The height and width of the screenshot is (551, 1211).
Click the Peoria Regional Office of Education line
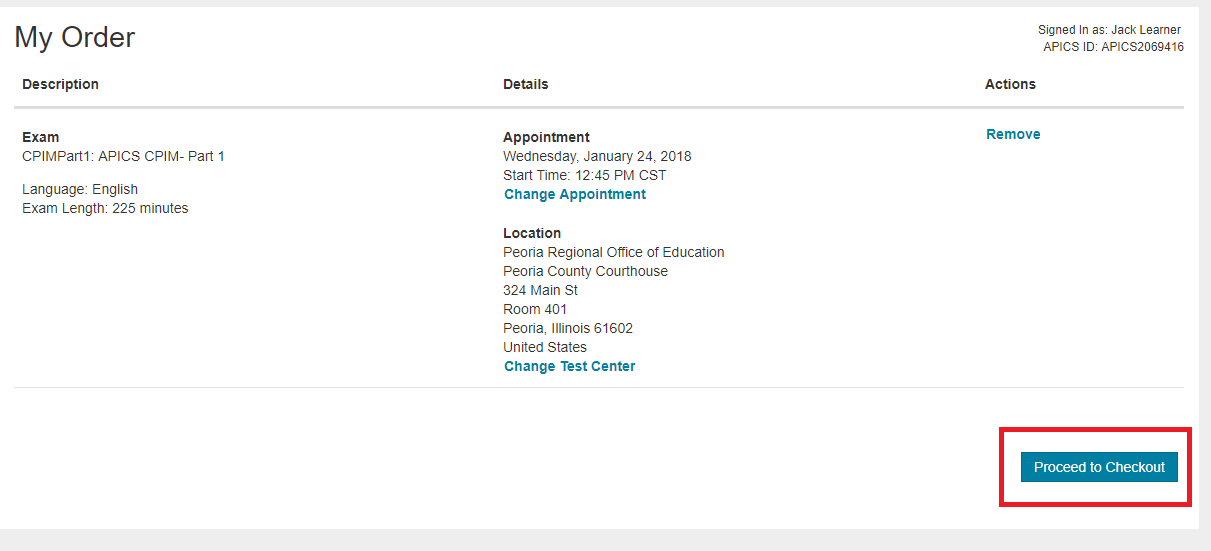click(614, 252)
